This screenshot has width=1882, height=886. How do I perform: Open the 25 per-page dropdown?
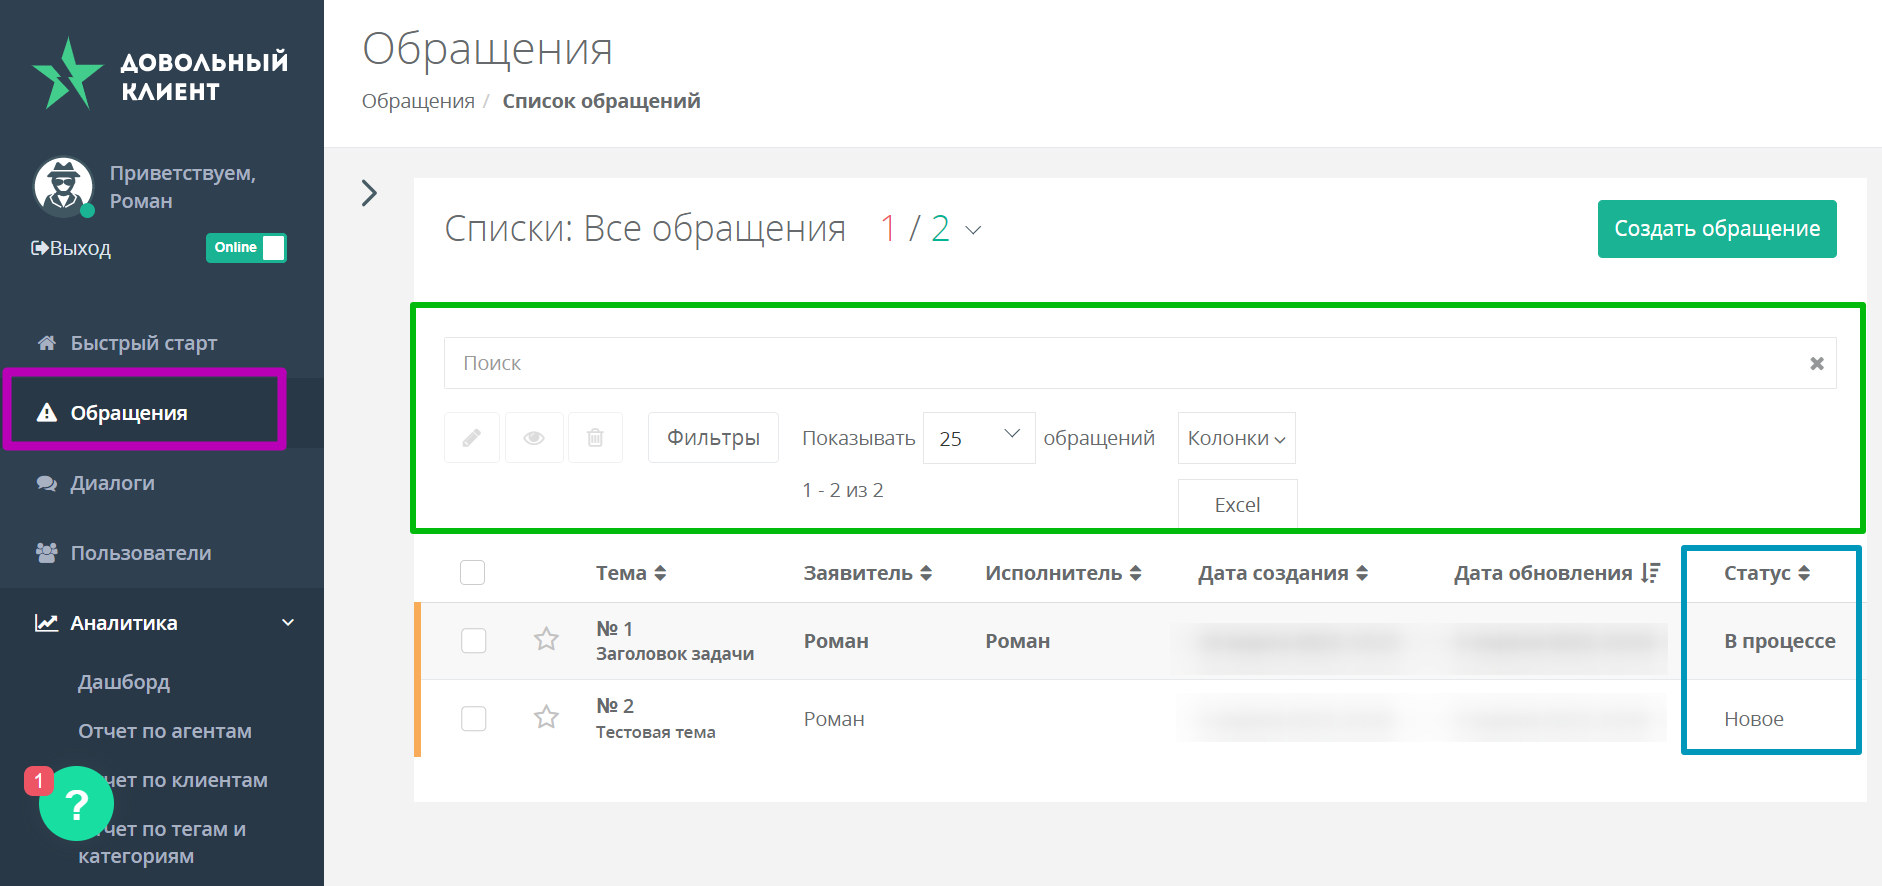click(x=978, y=438)
